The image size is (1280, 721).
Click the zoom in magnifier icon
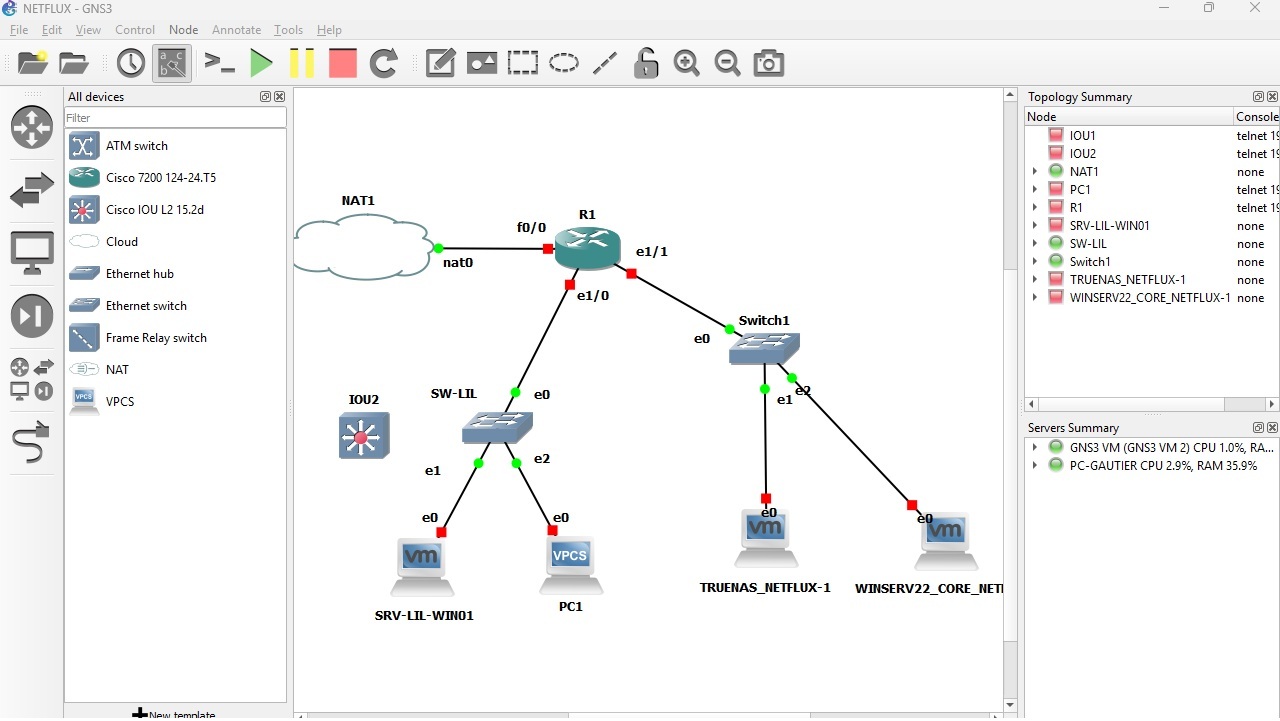[x=686, y=64]
